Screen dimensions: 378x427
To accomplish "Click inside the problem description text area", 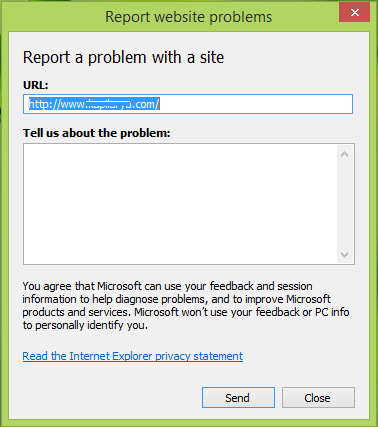I will click(180, 204).
